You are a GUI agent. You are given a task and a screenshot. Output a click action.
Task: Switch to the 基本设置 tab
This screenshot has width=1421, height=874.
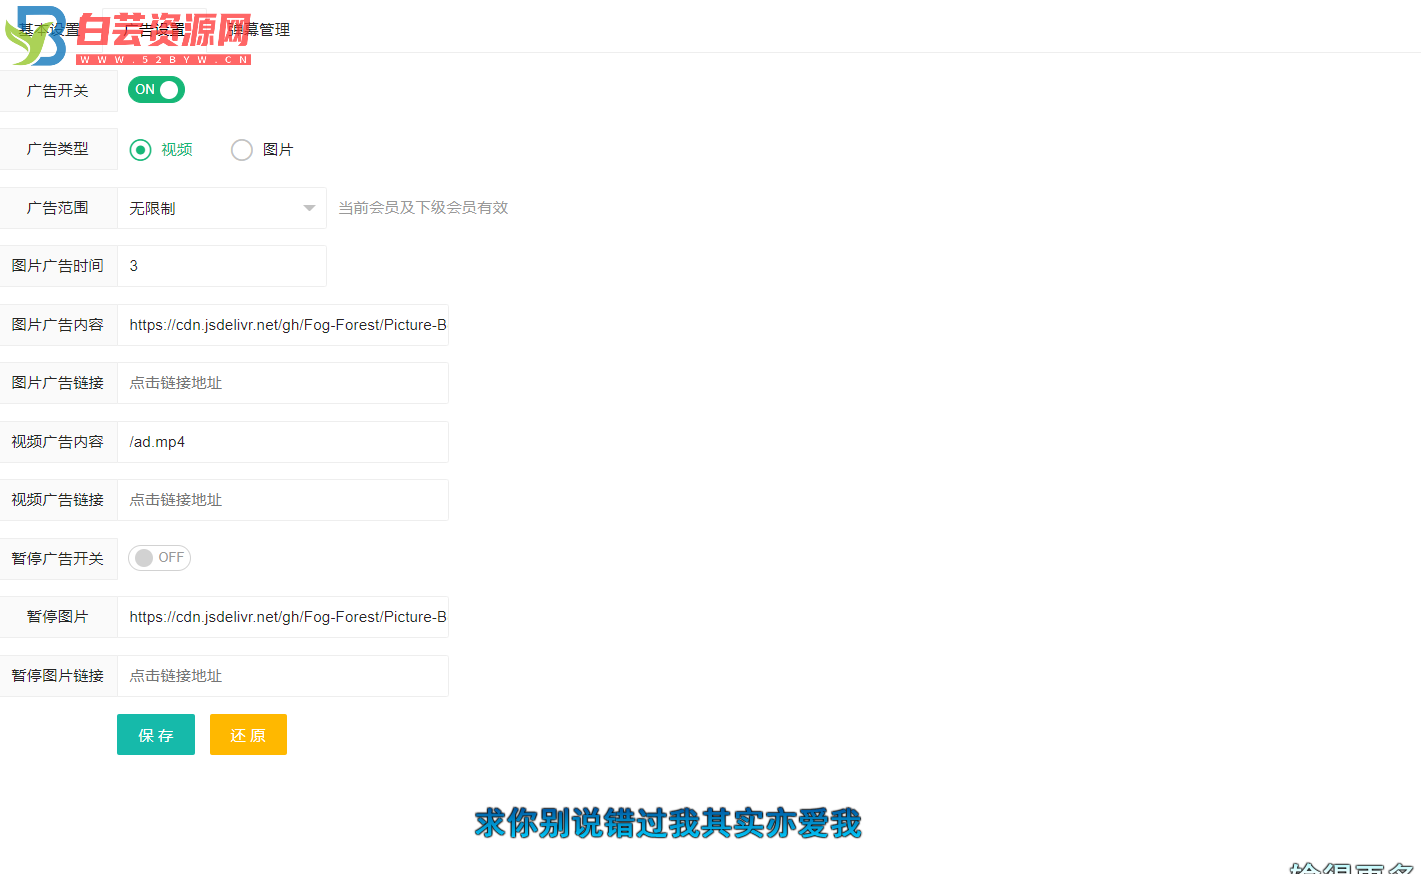50,30
